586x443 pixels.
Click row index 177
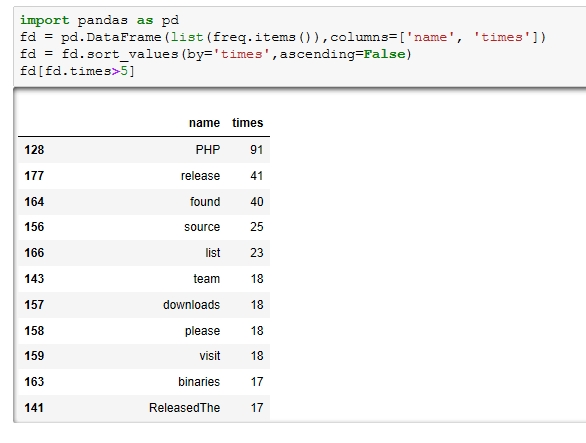(x=34, y=176)
